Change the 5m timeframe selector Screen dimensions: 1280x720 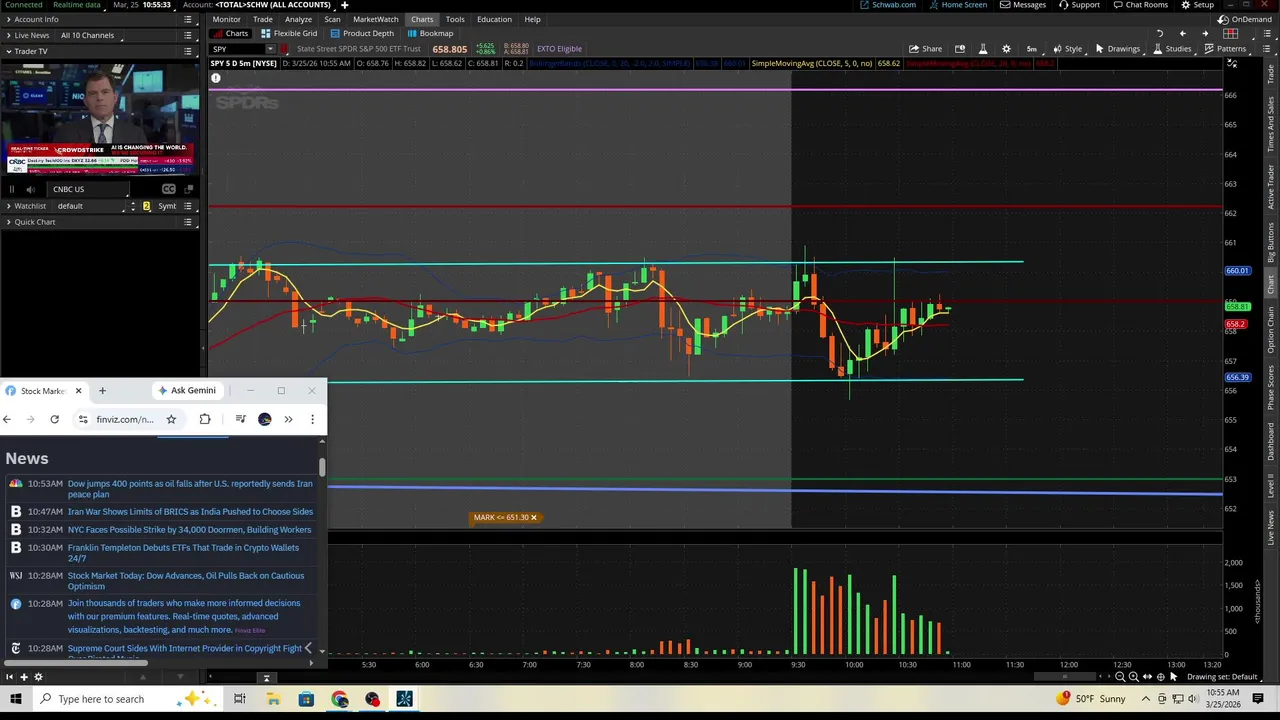(1032, 49)
